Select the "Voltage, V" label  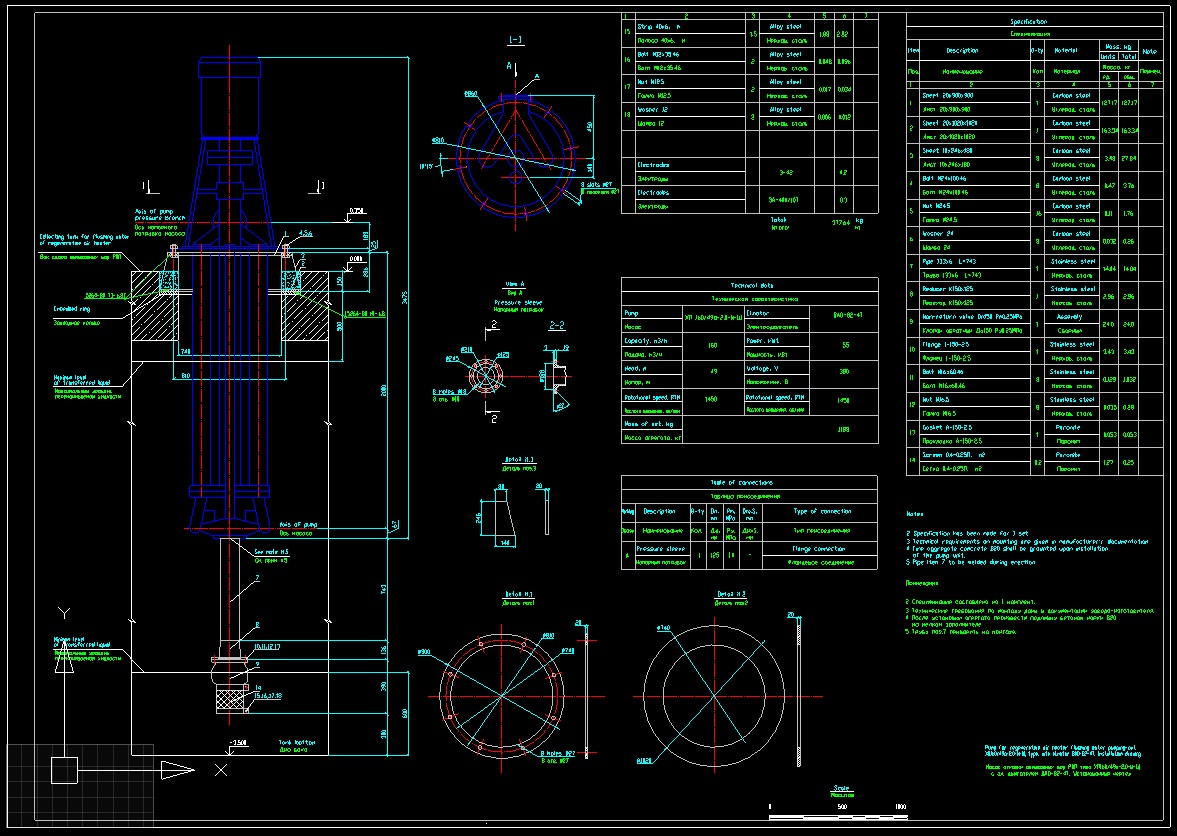tap(763, 368)
